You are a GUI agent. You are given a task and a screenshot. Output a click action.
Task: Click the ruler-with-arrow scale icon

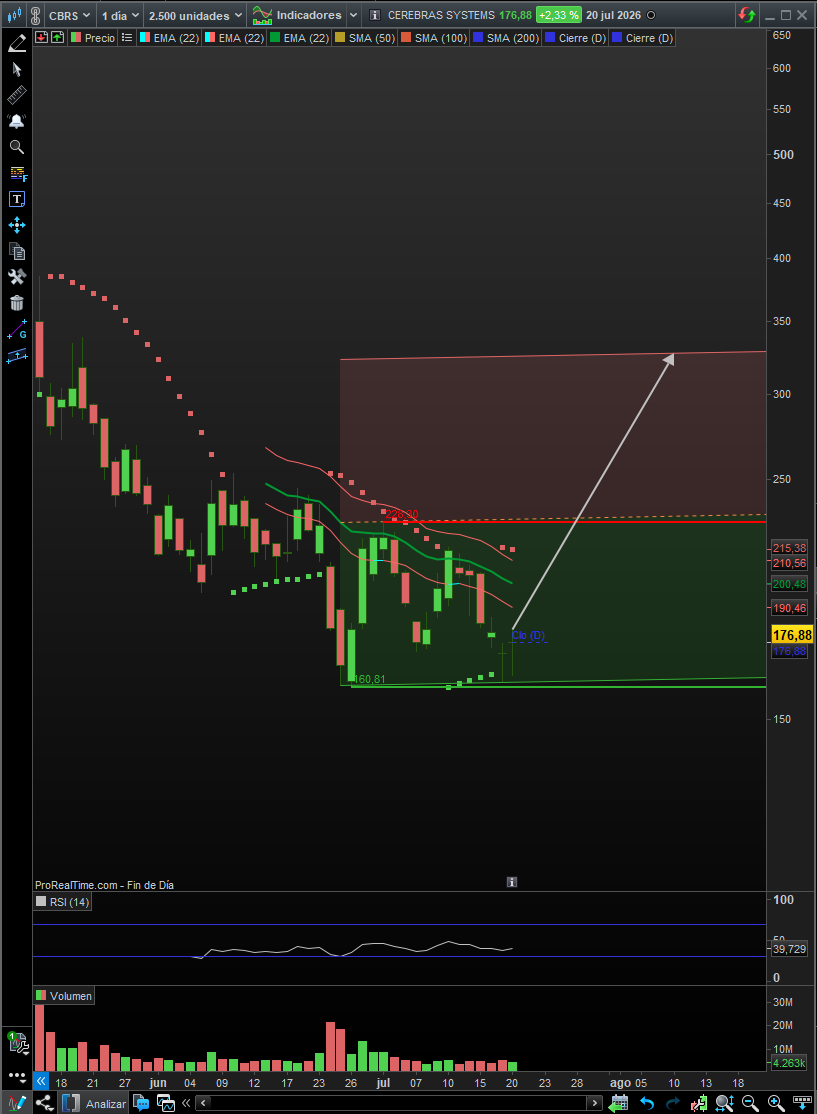tap(802, 1103)
